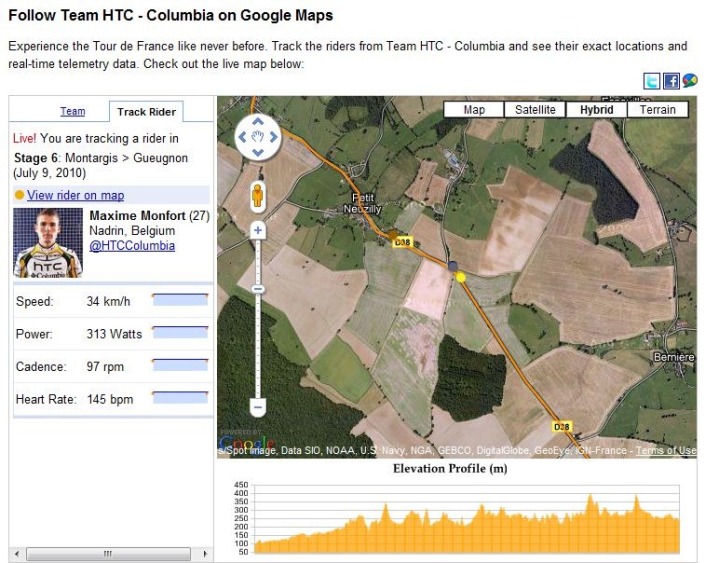Click the Petit Neuzilly map label
This screenshot has height=563, width=719.
click(363, 203)
